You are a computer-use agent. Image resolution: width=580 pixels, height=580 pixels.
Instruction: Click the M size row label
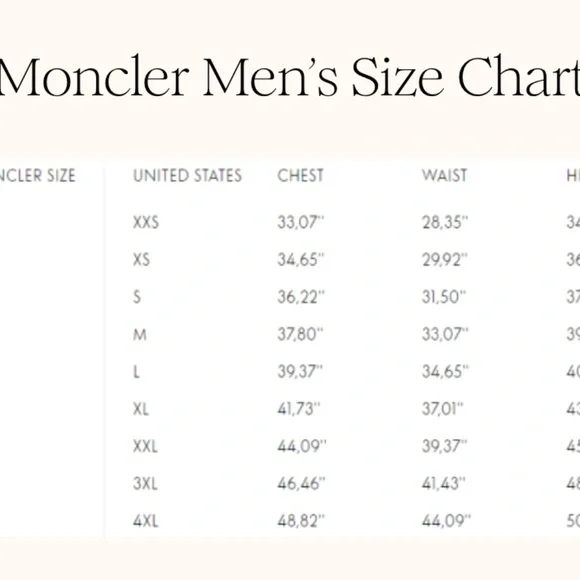pyautogui.click(x=140, y=334)
